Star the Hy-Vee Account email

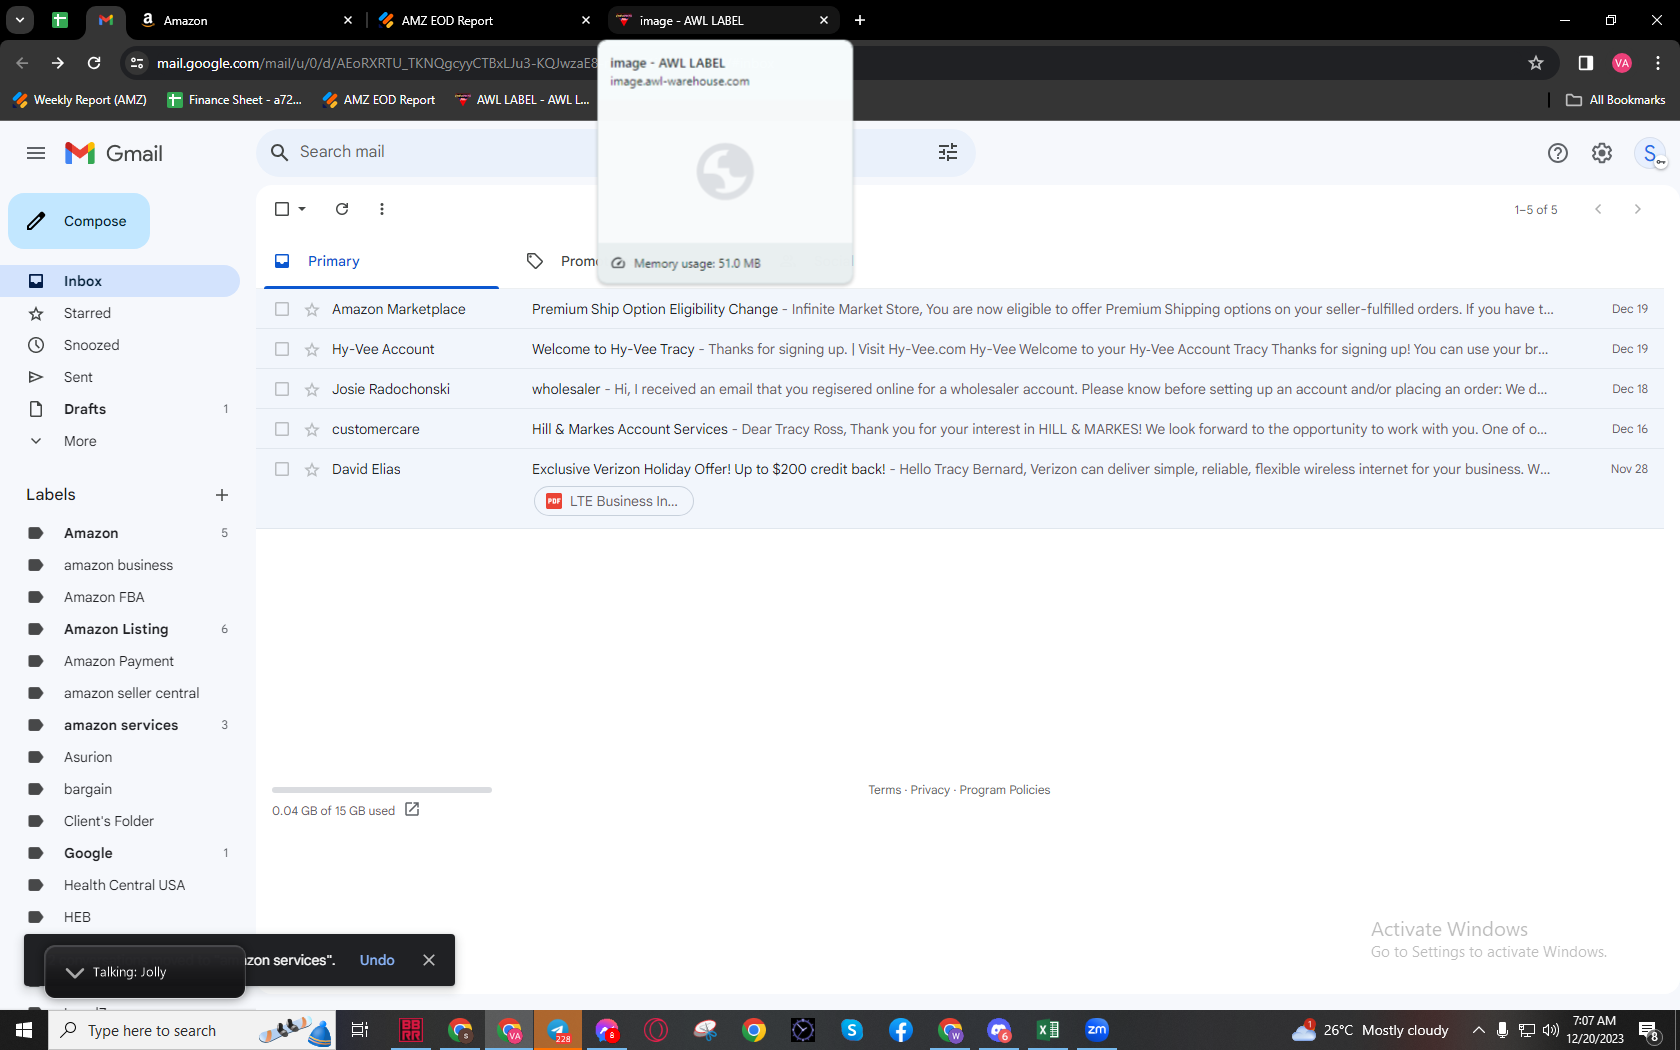312,349
